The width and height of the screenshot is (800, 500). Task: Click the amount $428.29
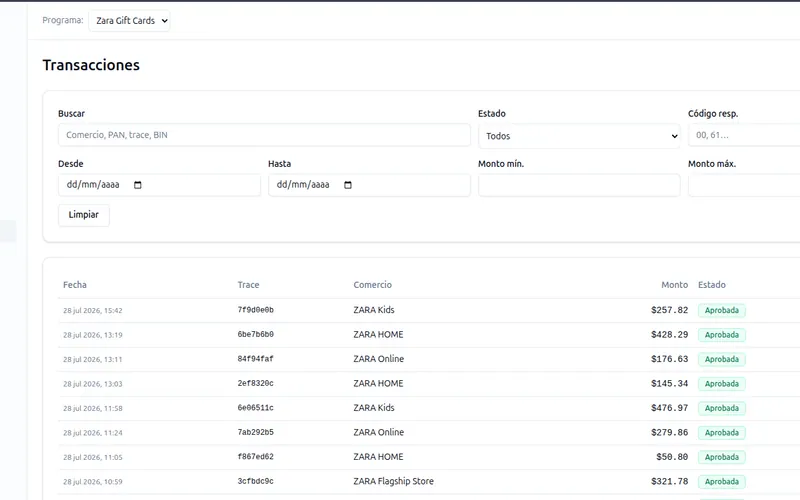pos(669,334)
